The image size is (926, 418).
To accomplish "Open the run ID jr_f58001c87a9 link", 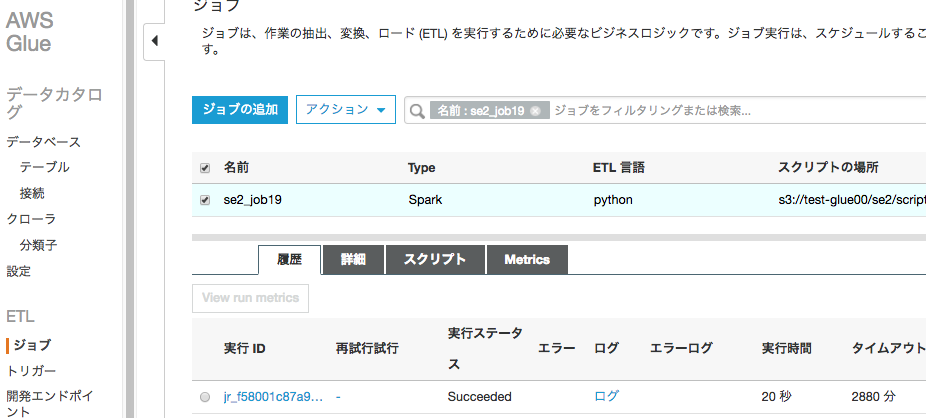I will click(x=273, y=397).
